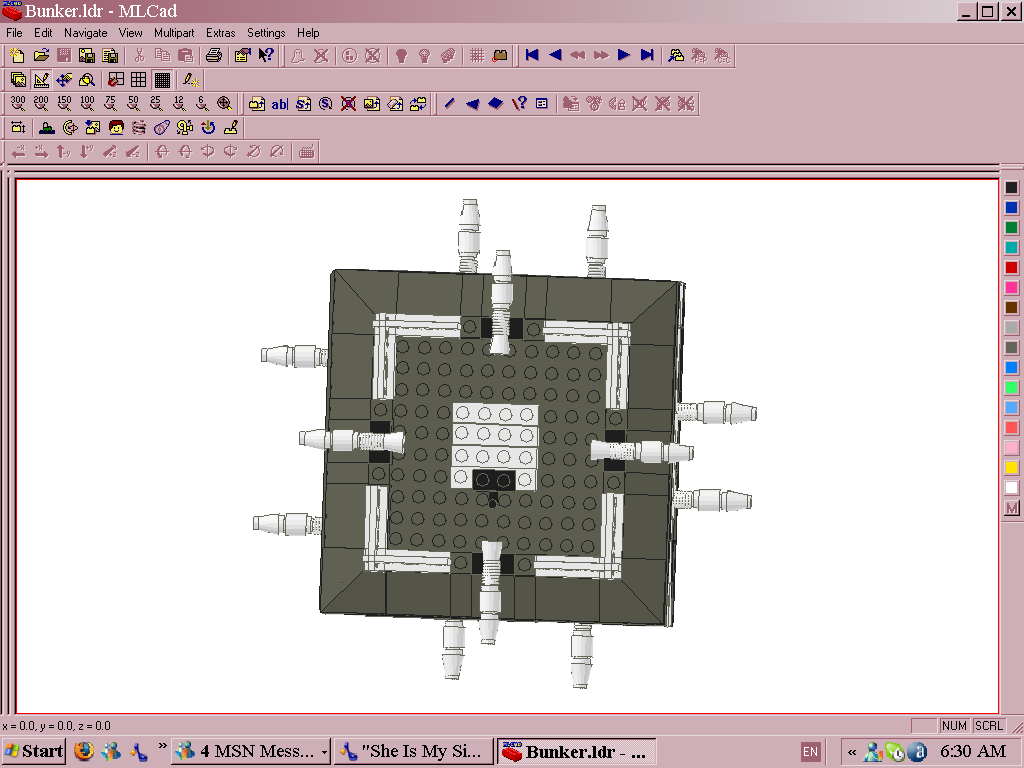Set zoom to 12 percent
This screenshot has width=1024, height=768.
click(178, 103)
